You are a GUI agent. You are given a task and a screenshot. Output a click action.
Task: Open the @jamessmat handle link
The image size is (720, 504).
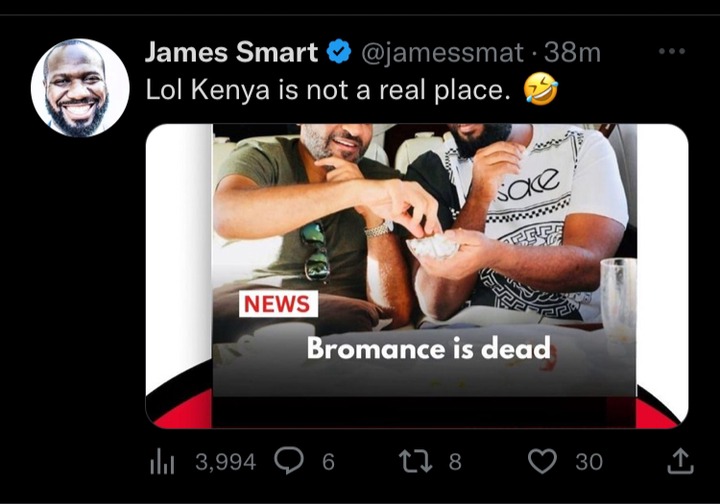click(442, 52)
